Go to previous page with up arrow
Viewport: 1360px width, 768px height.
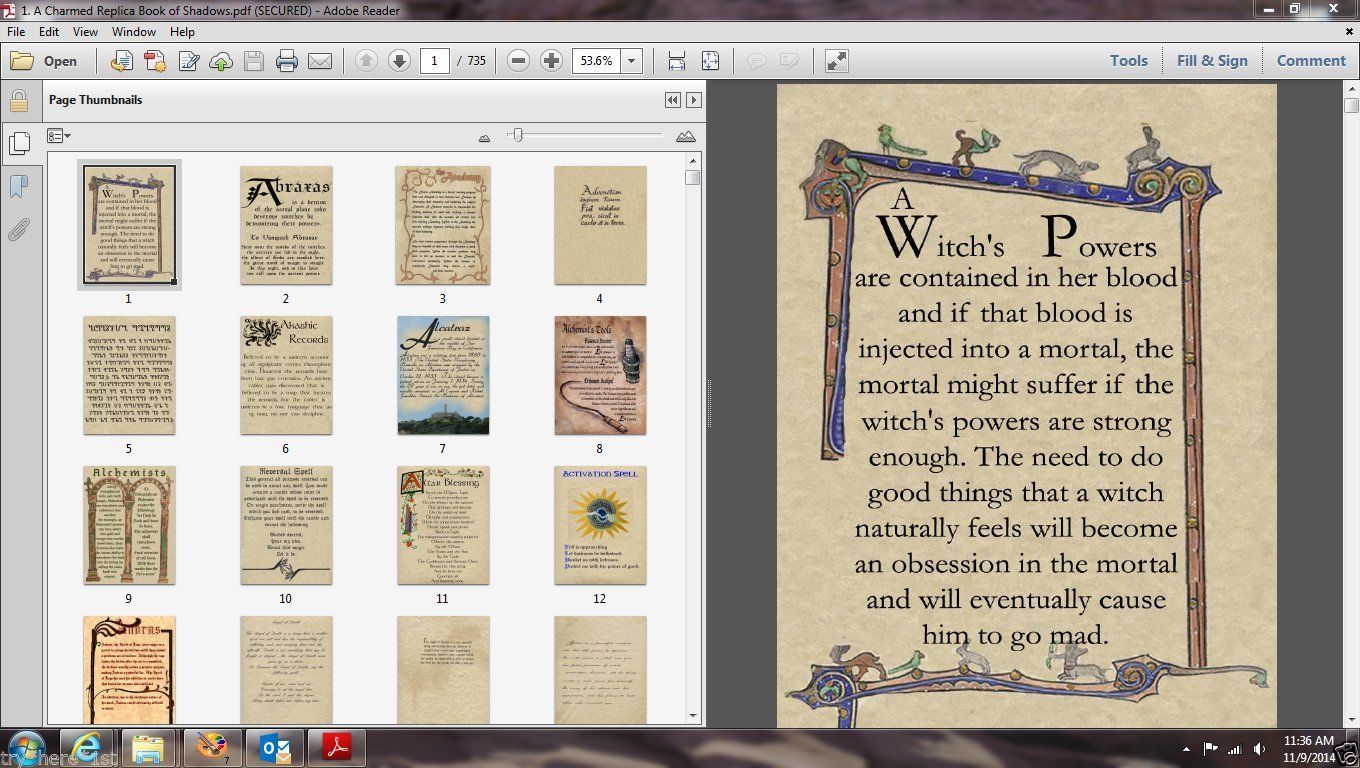coord(366,61)
